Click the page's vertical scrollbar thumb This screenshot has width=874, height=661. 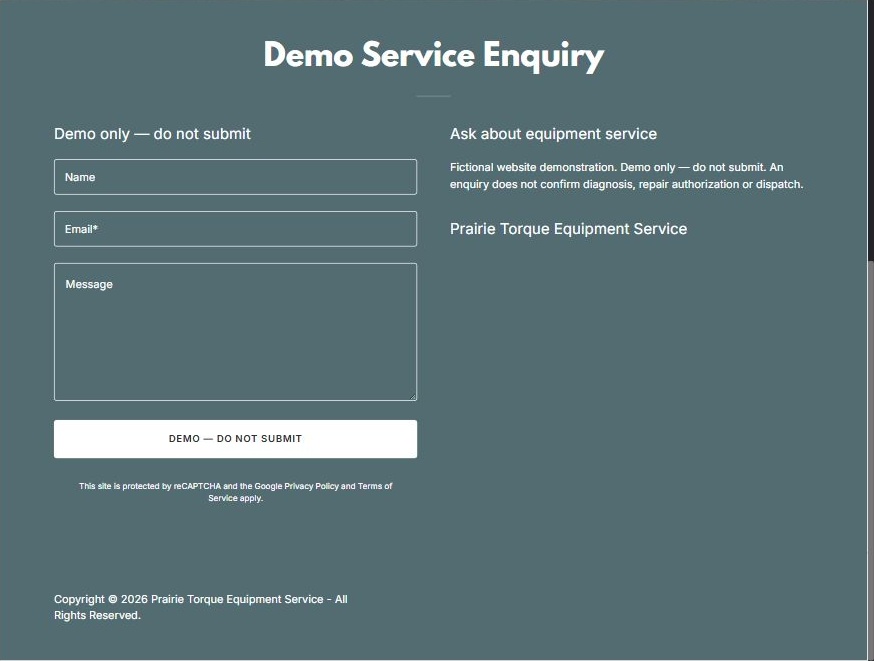tap(871, 460)
